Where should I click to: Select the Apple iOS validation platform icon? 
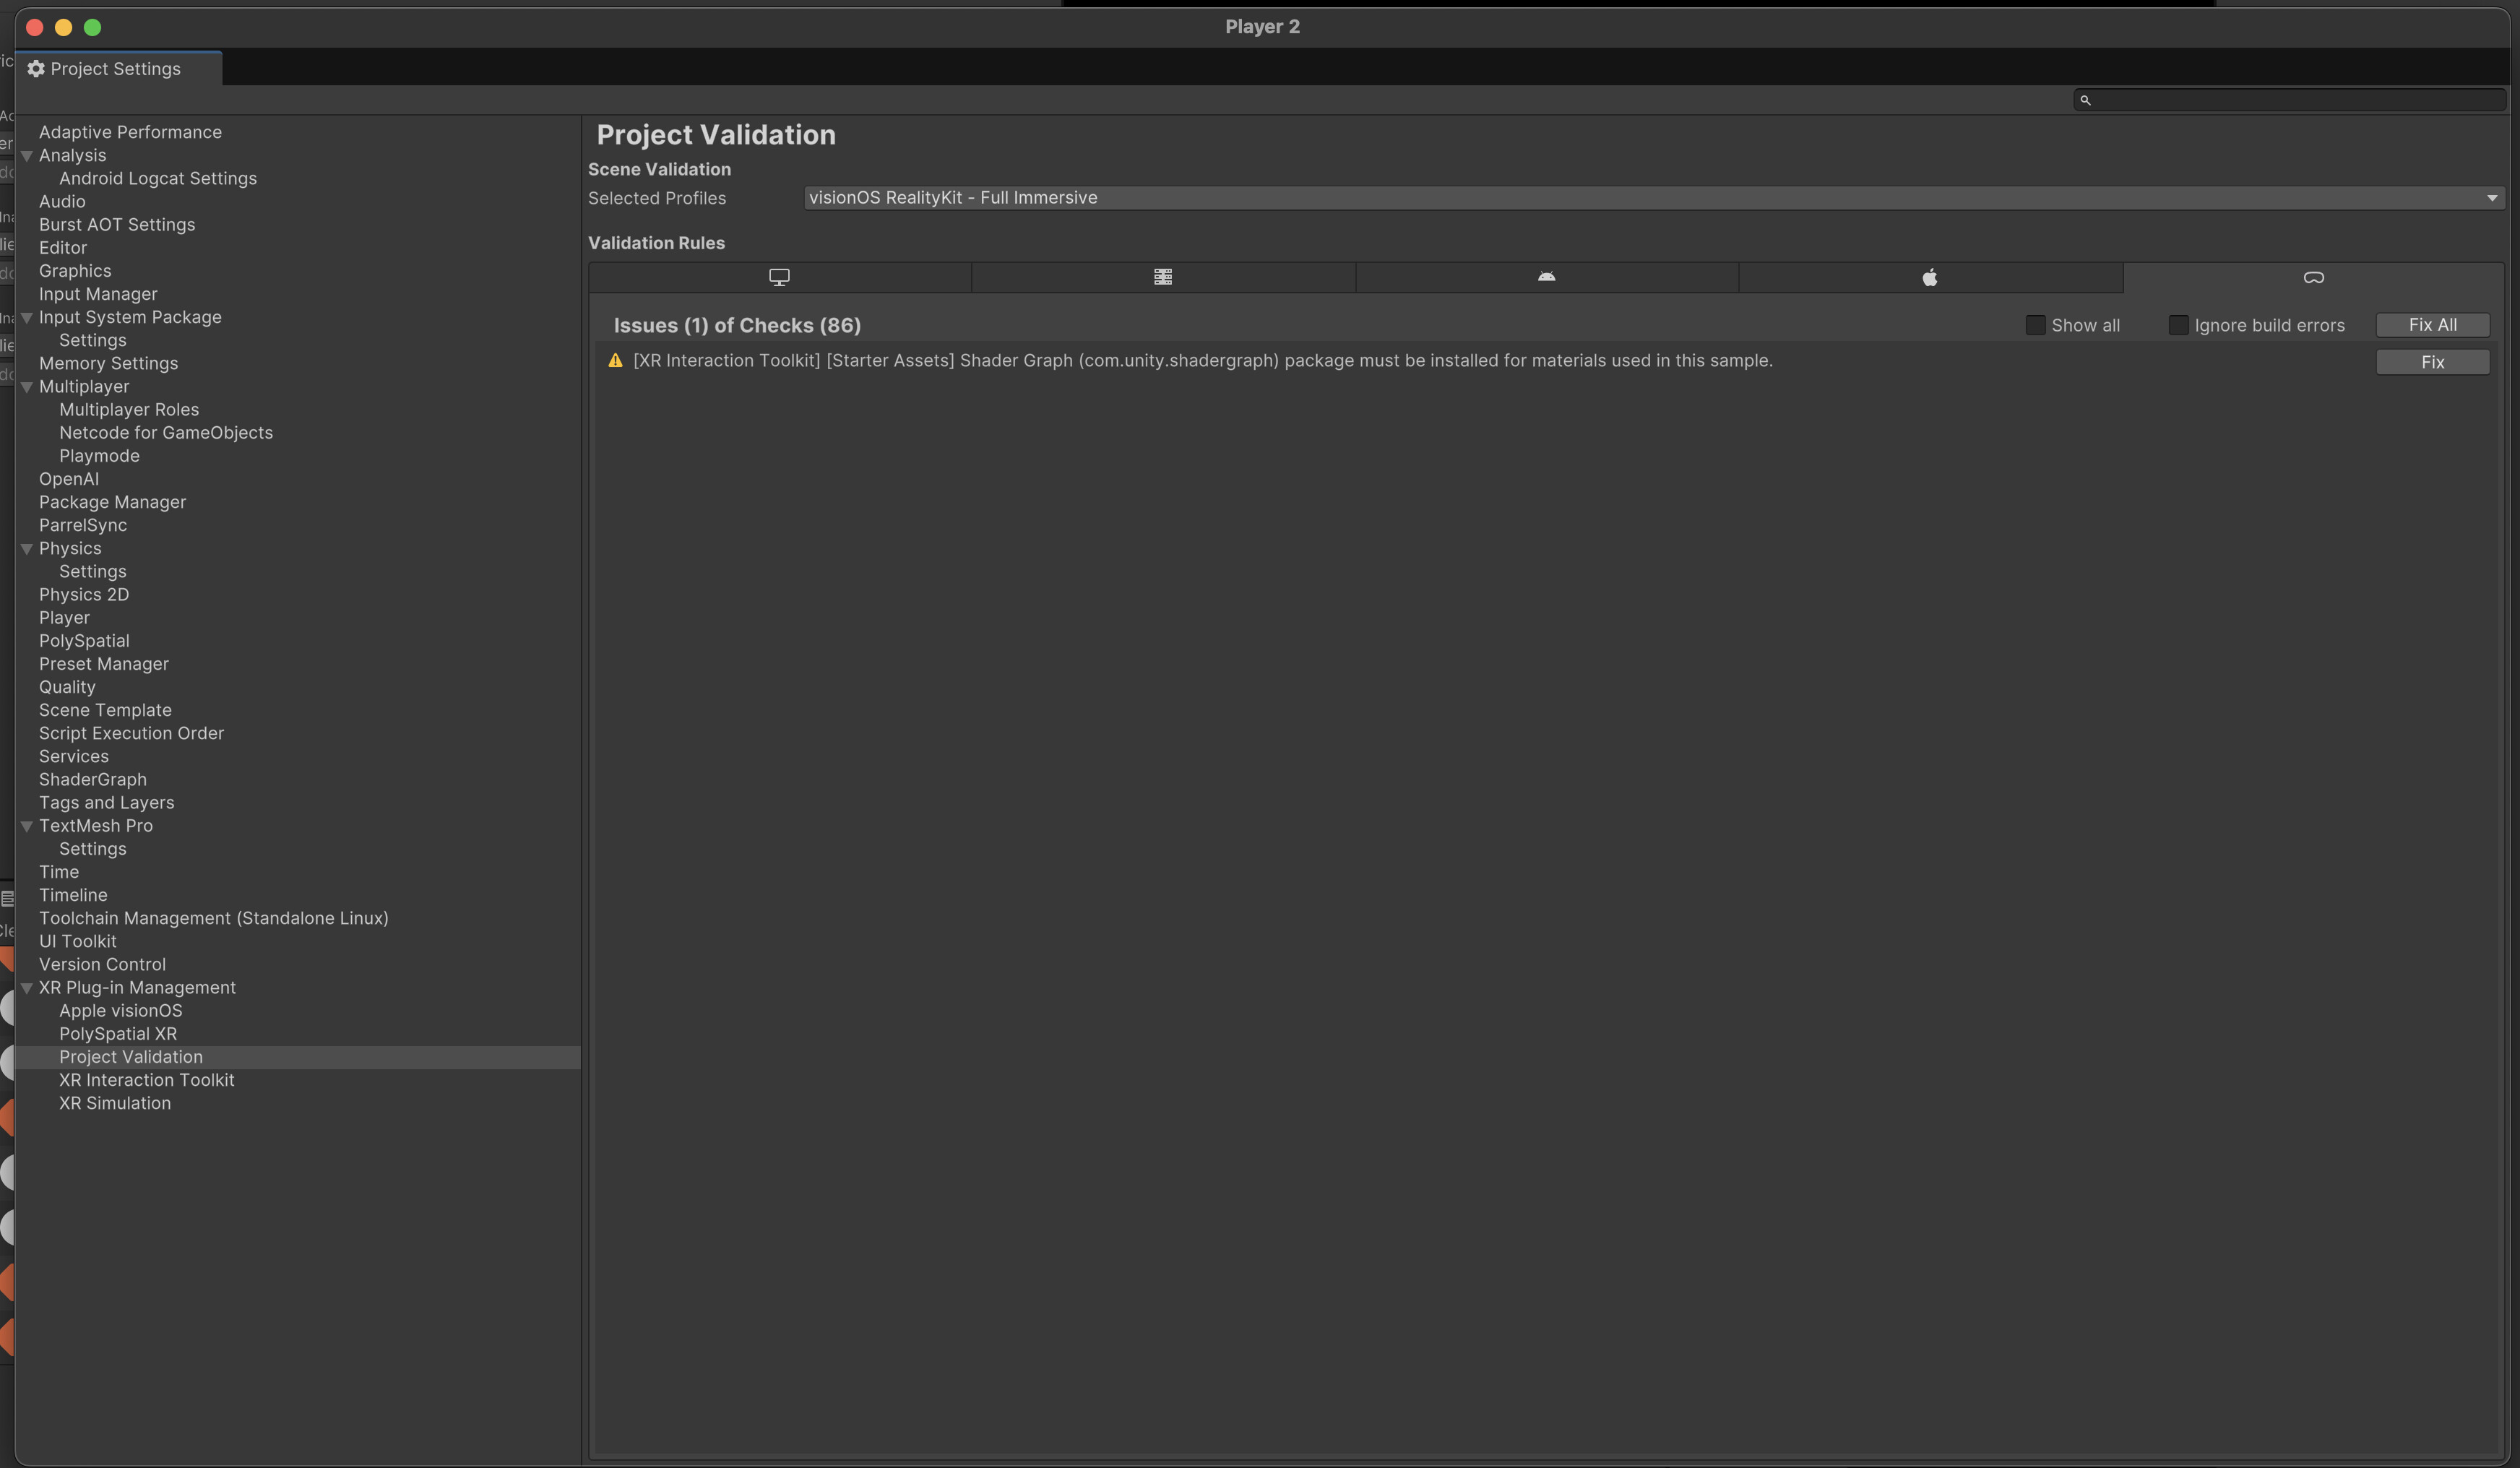1930,277
